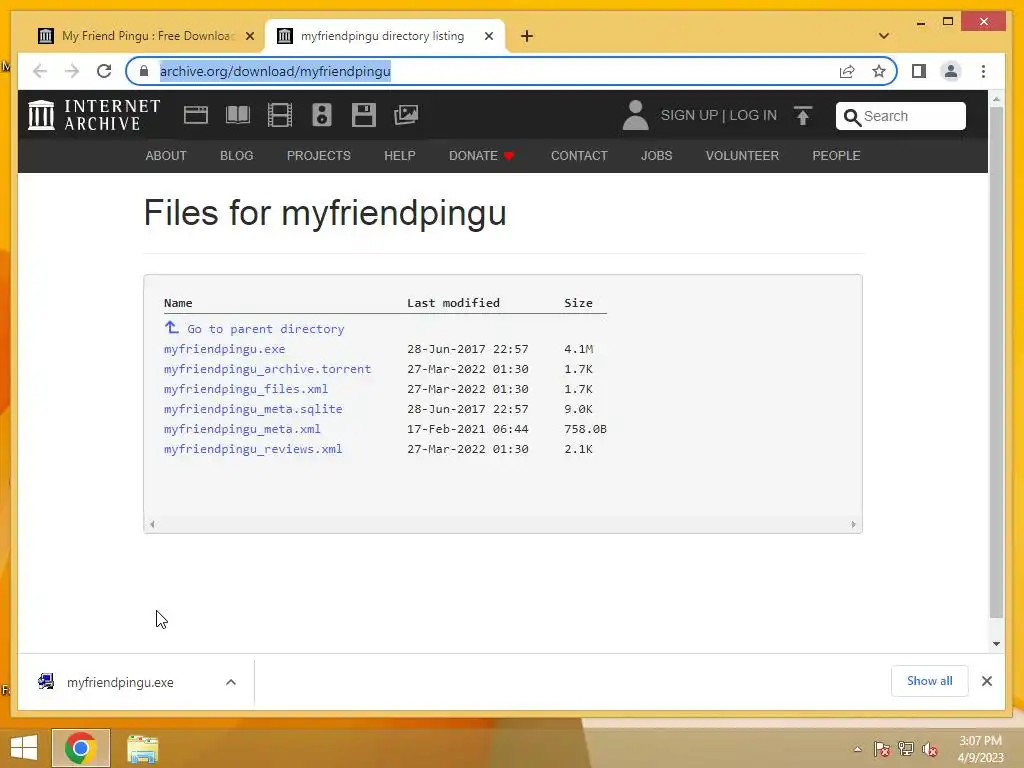Viewport: 1024px width, 768px height.
Task: Open myfriendpingu_archive.torrent link
Action: [x=267, y=369]
